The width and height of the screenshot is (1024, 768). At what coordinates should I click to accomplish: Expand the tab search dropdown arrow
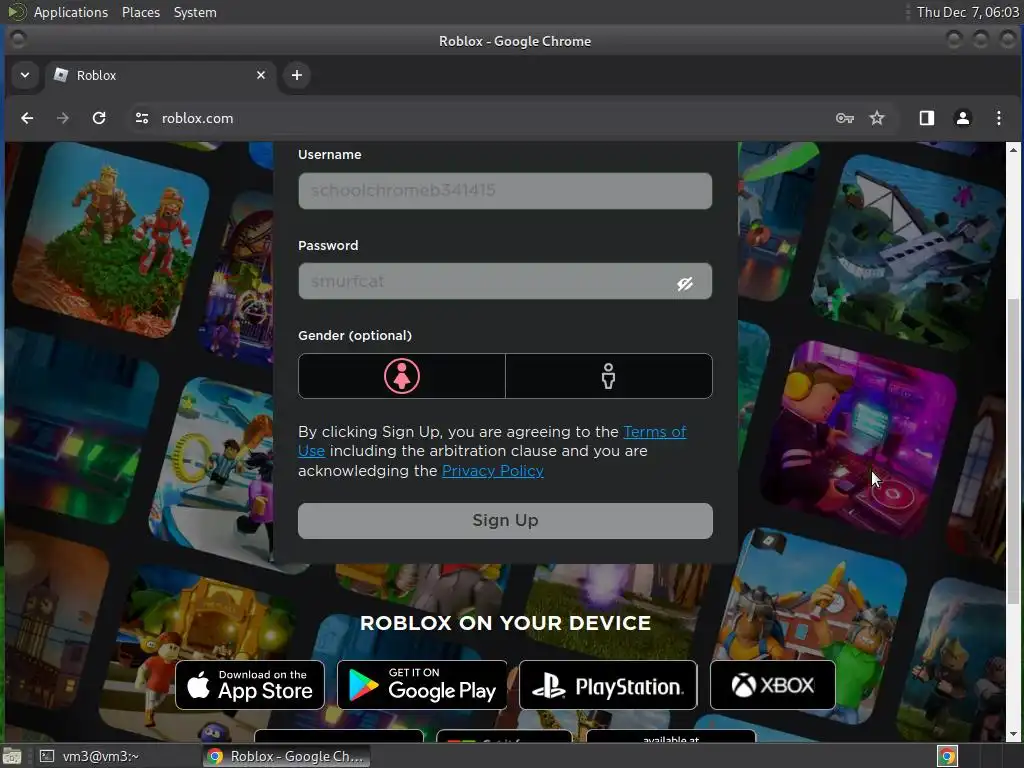pyautogui.click(x=25, y=75)
